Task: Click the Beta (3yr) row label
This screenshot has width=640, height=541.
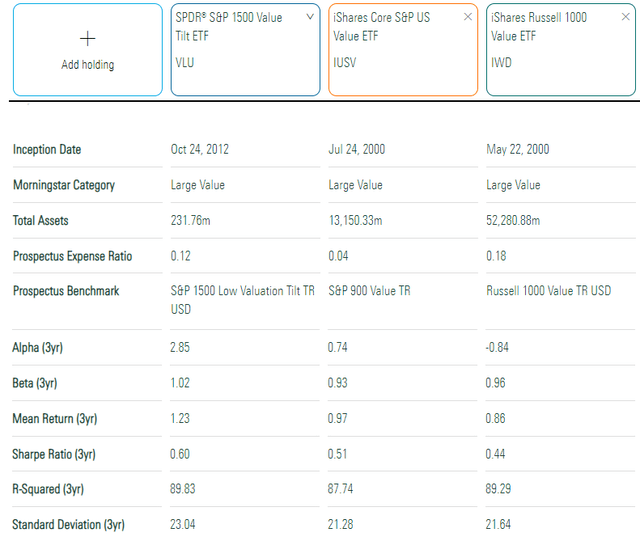Action: pos(35,383)
